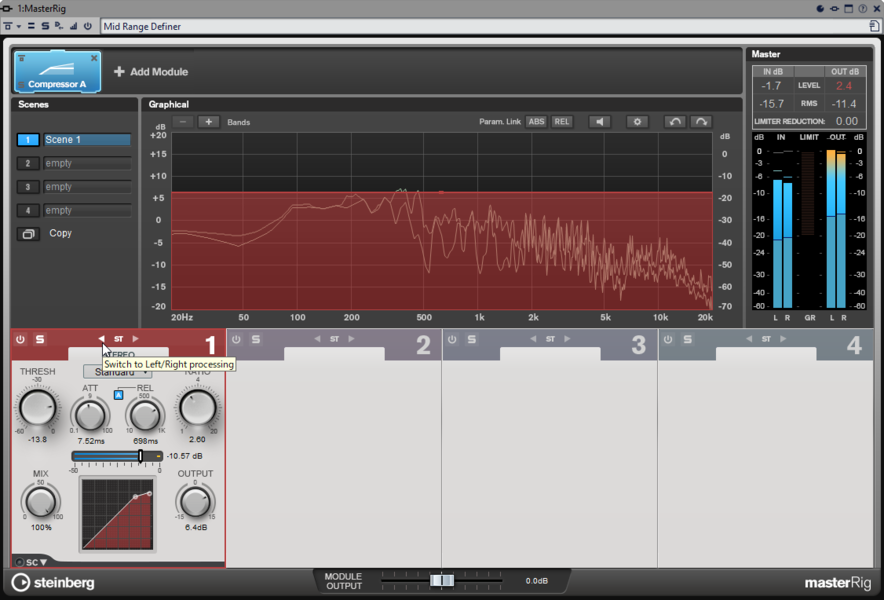Image resolution: width=884 pixels, height=600 pixels.
Task: Add a band with the plus button
Action: coord(208,122)
